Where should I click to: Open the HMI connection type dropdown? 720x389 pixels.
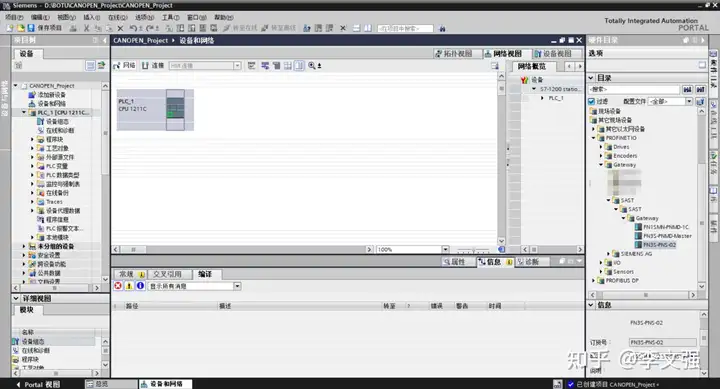tap(237, 66)
